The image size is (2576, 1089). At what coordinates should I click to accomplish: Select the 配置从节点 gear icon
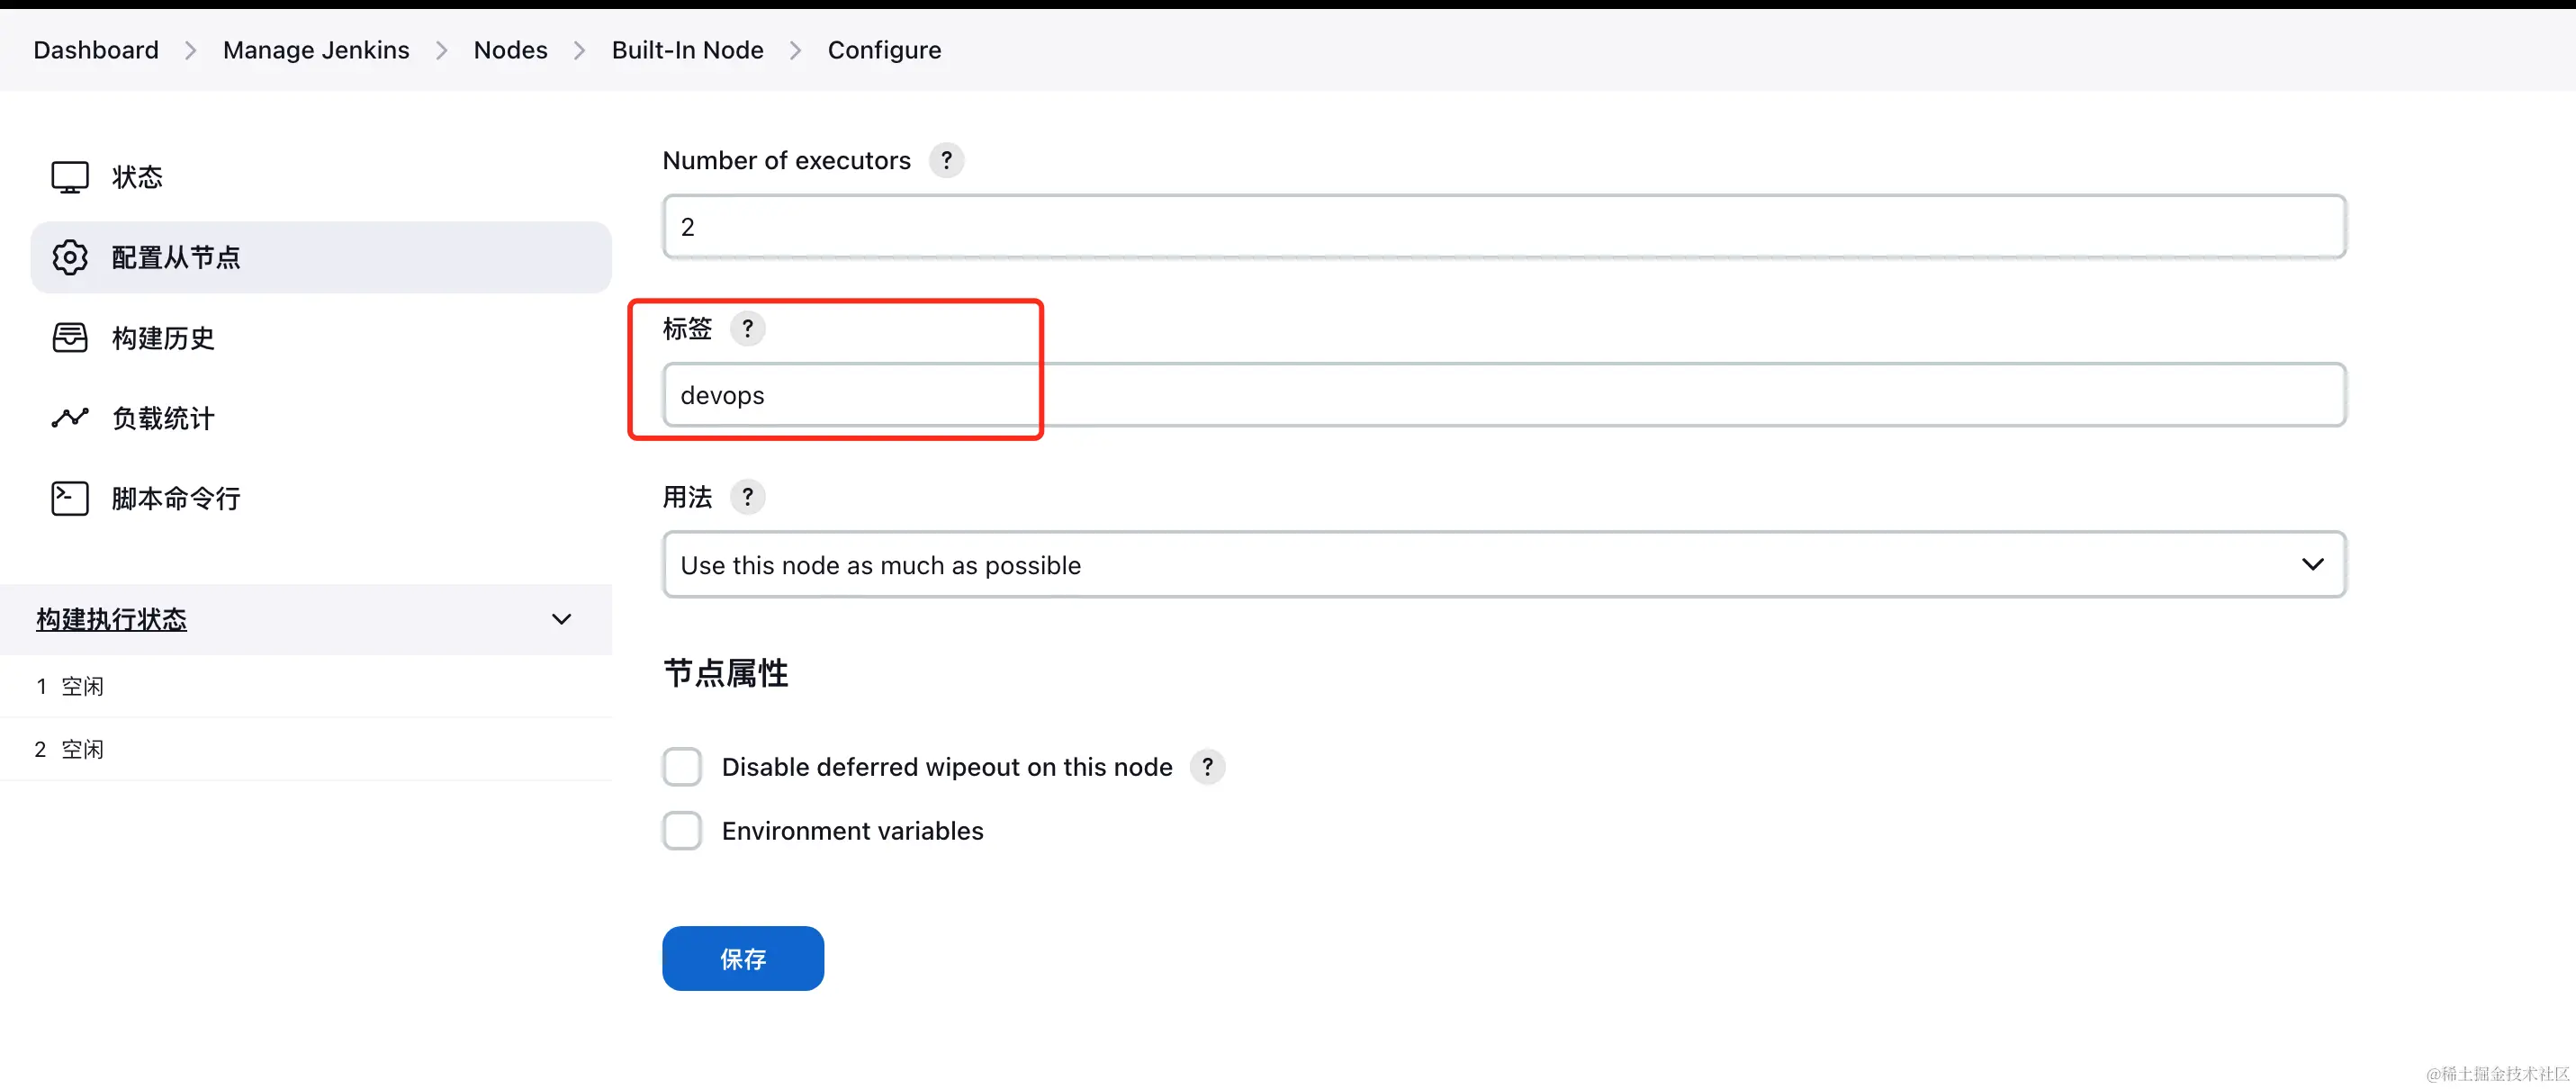coord(70,257)
